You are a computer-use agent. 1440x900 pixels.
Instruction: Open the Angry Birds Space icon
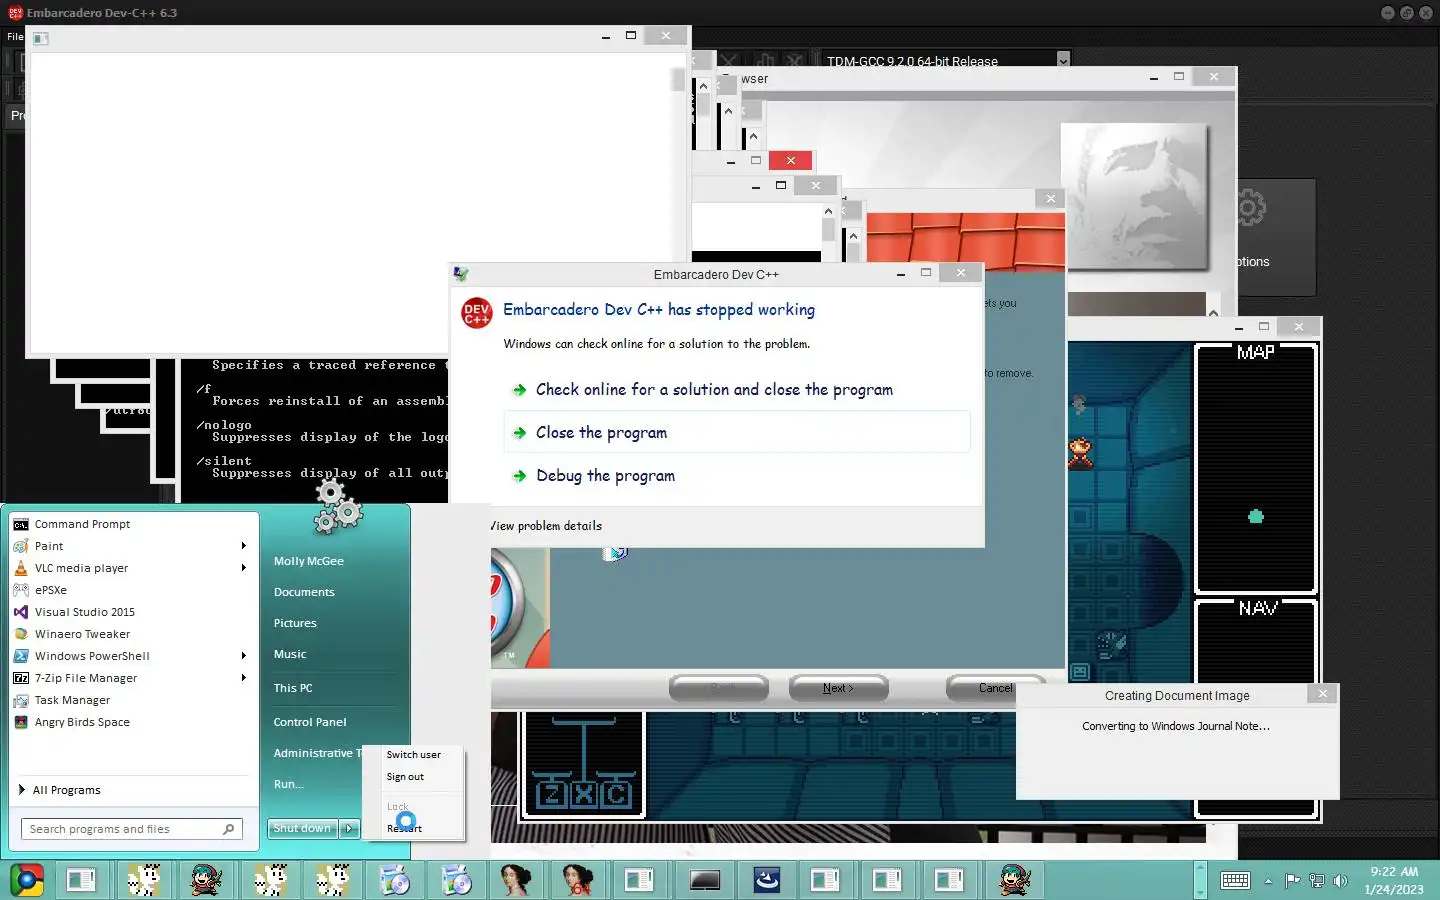tap(21, 722)
